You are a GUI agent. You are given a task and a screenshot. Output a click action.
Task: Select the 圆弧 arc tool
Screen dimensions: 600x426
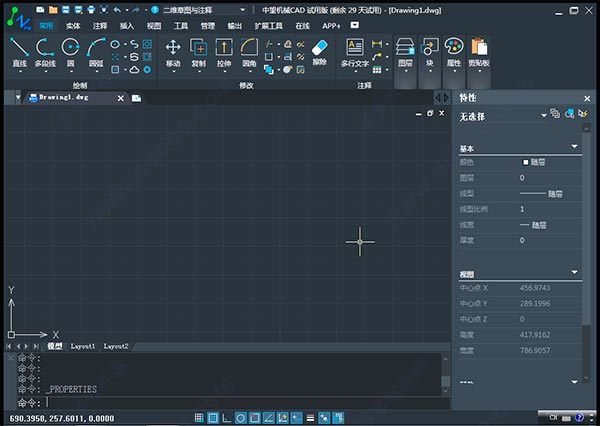tap(96, 52)
